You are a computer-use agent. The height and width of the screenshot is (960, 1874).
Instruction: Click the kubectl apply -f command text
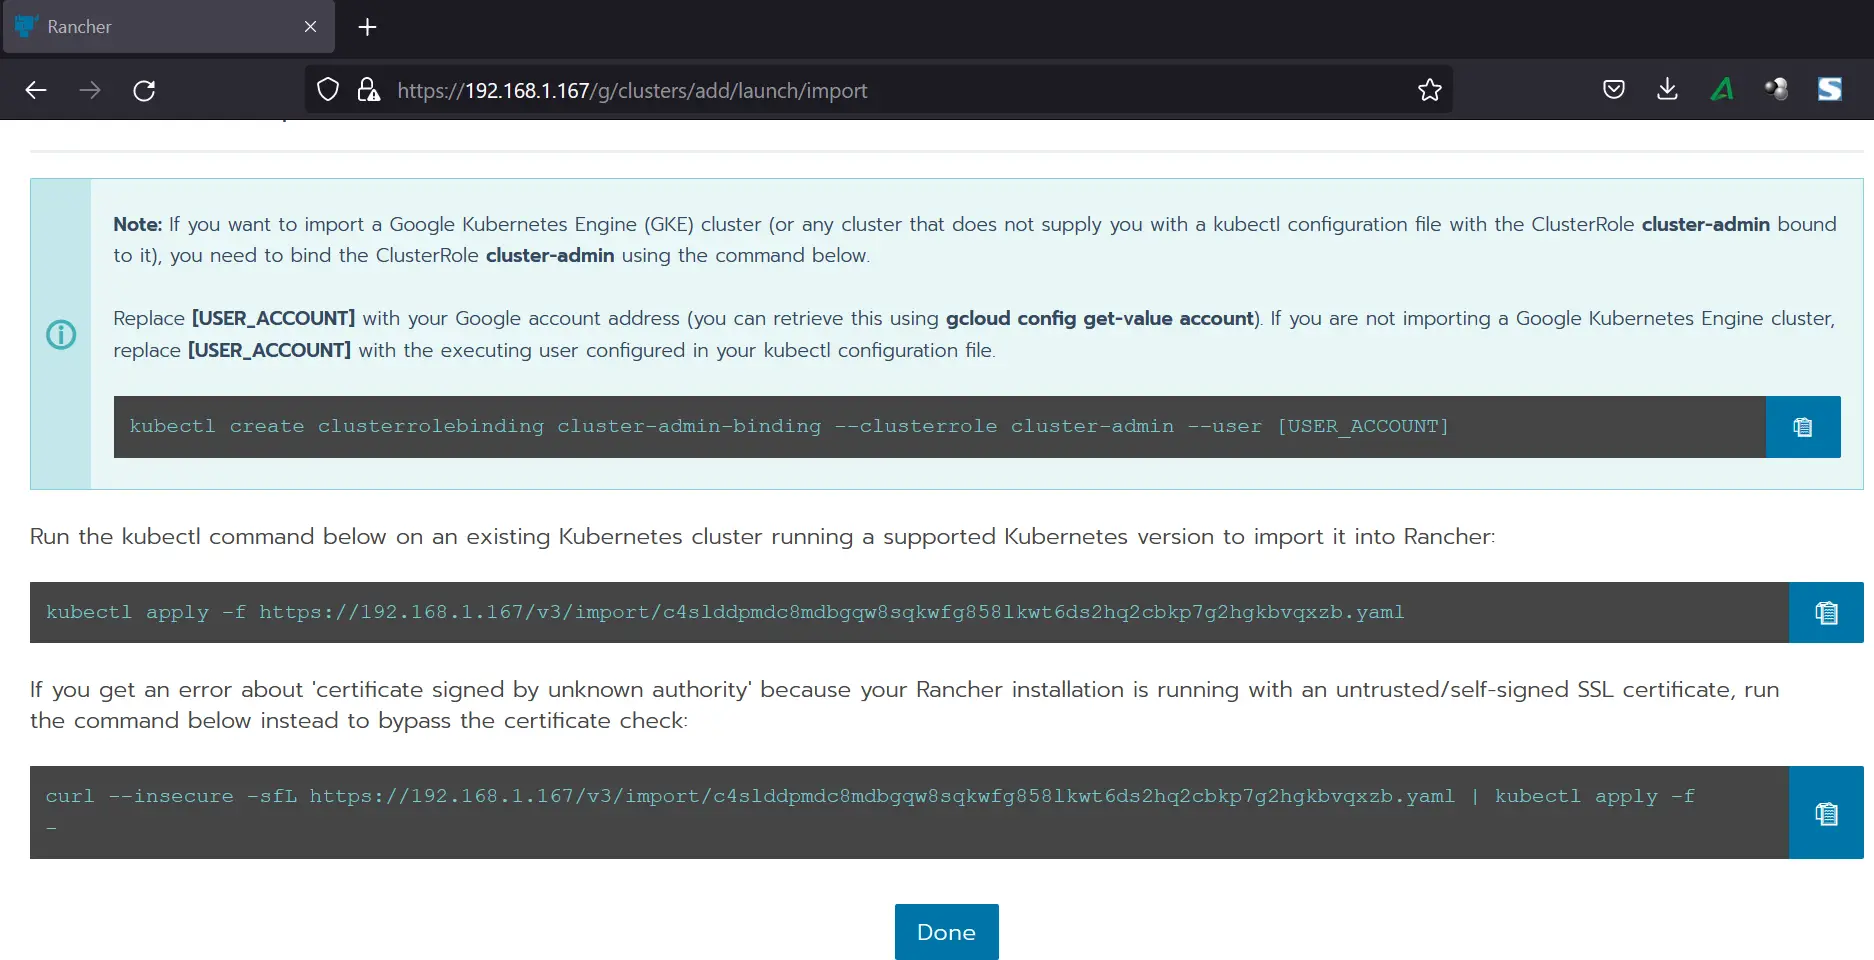(x=725, y=612)
